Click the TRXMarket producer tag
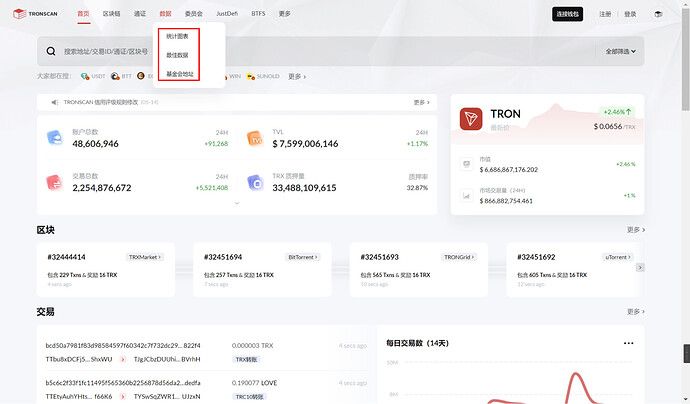The height and width of the screenshot is (404, 690). [x=145, y=257]
